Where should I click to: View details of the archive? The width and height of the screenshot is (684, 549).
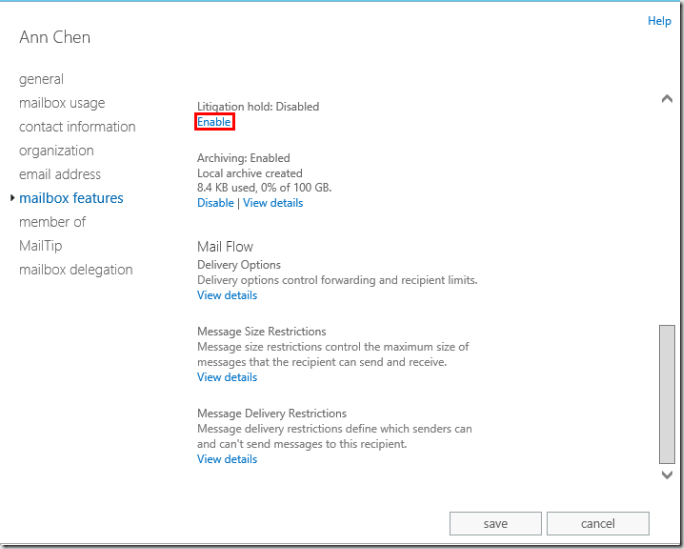(273, 203)
